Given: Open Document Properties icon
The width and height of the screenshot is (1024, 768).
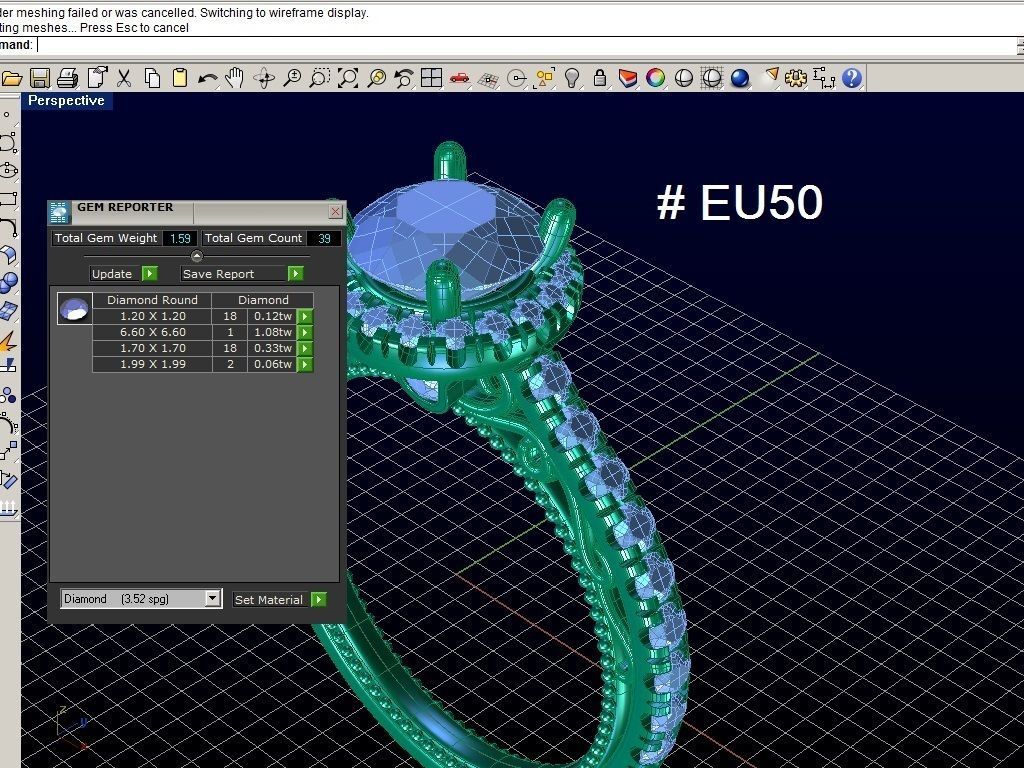Looking at the screenshot, I should [x=97, y=78].
